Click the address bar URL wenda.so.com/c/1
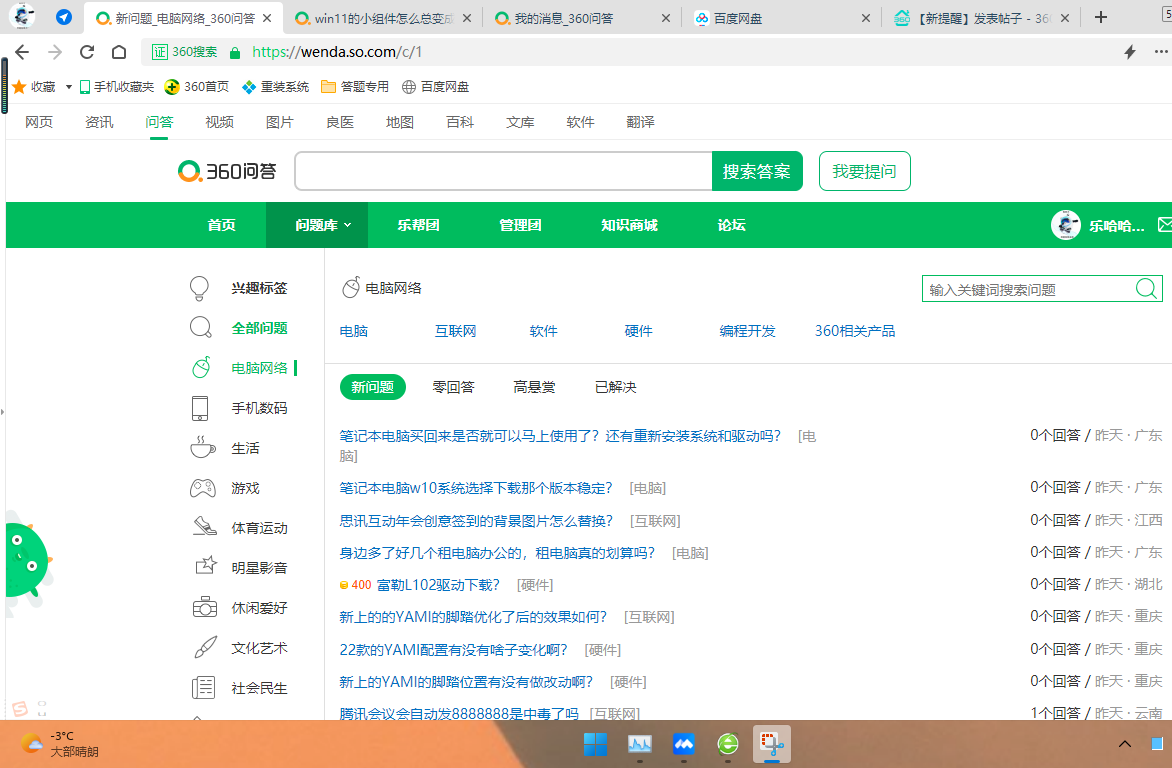 (337, 52)
